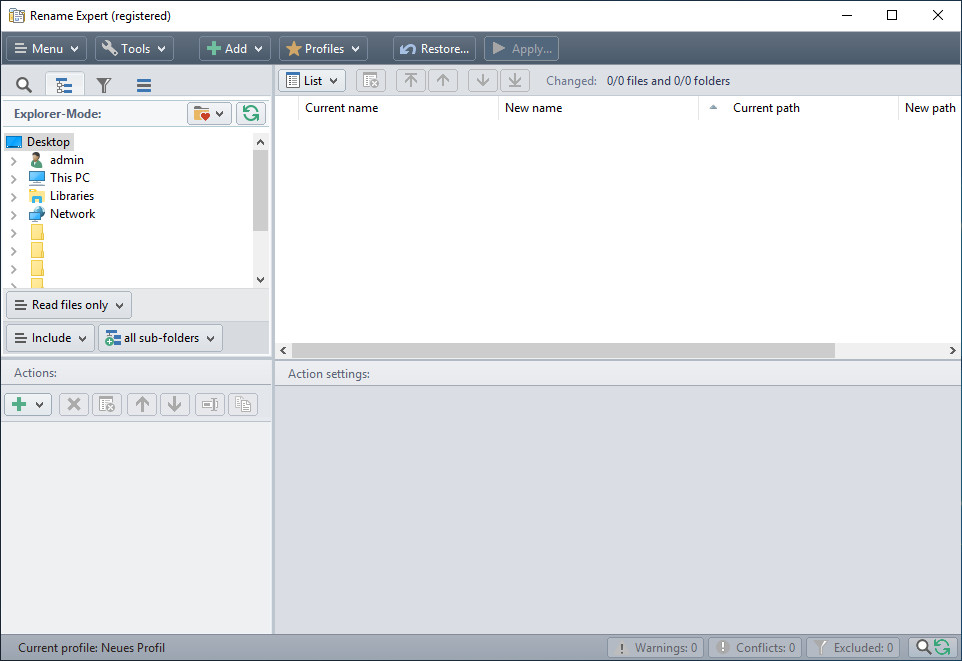Click the delete action X icon
Image resolution: width=962 pixels, height=661 pixels.
coord(74,404)
